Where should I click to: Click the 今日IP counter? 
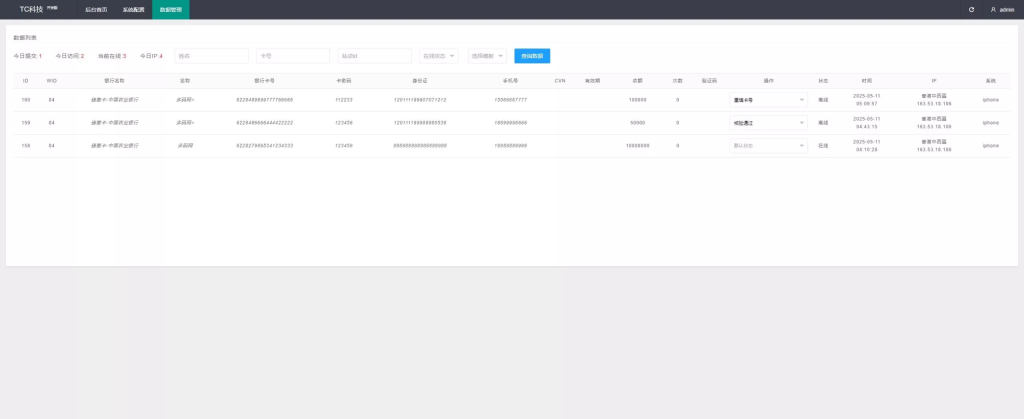pos(151,56)
